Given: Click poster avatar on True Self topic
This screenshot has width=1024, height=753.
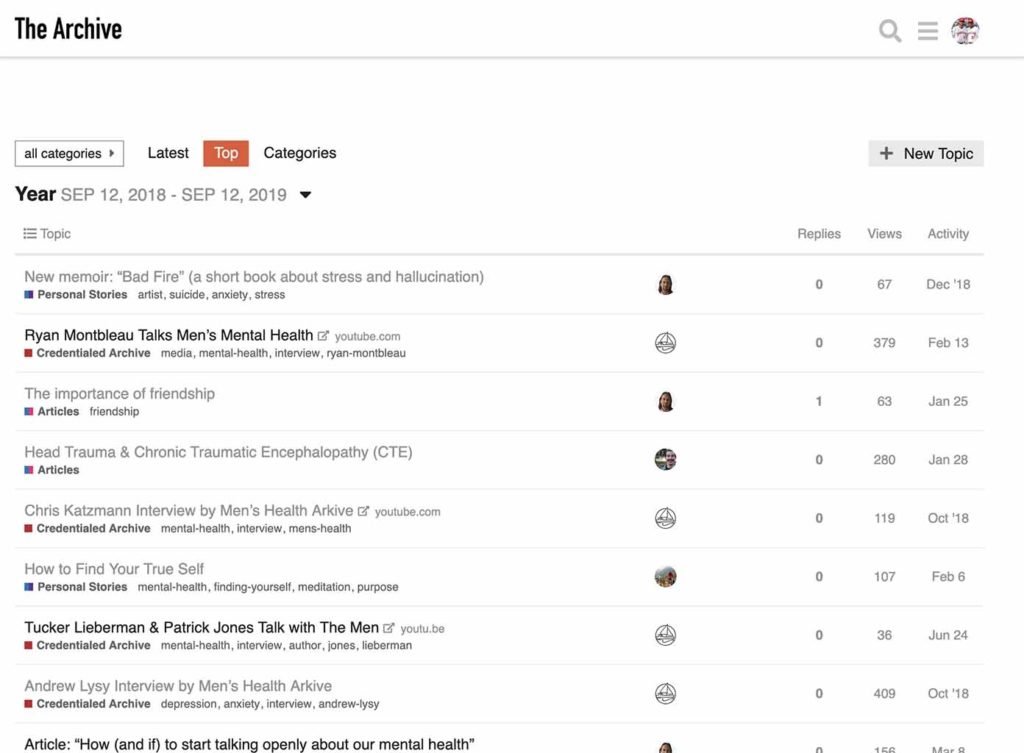Looking at the screenshot, I should [665, 577].
